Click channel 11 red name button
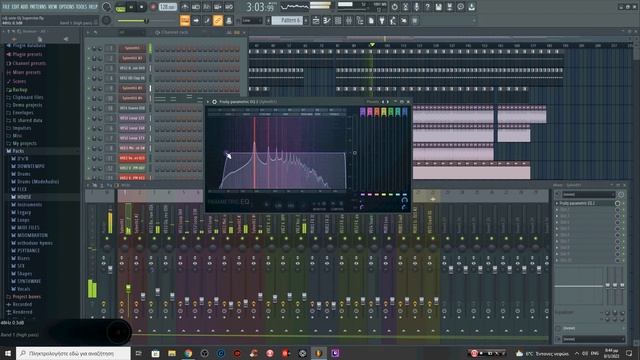This screenshot has width=640, height=360. tap(132, 158)
